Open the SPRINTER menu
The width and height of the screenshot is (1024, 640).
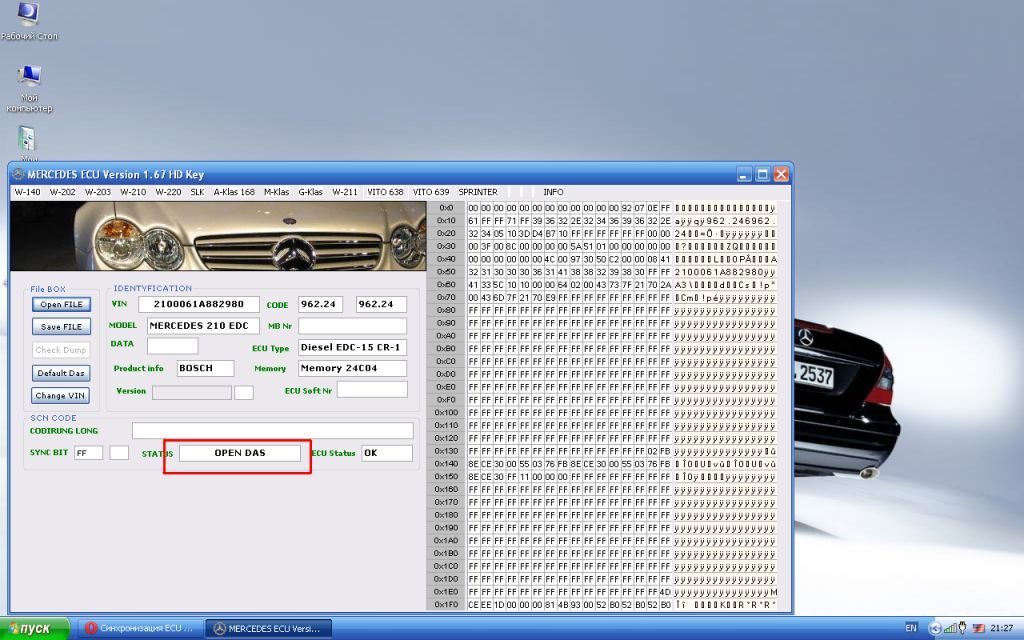point(478,192)
